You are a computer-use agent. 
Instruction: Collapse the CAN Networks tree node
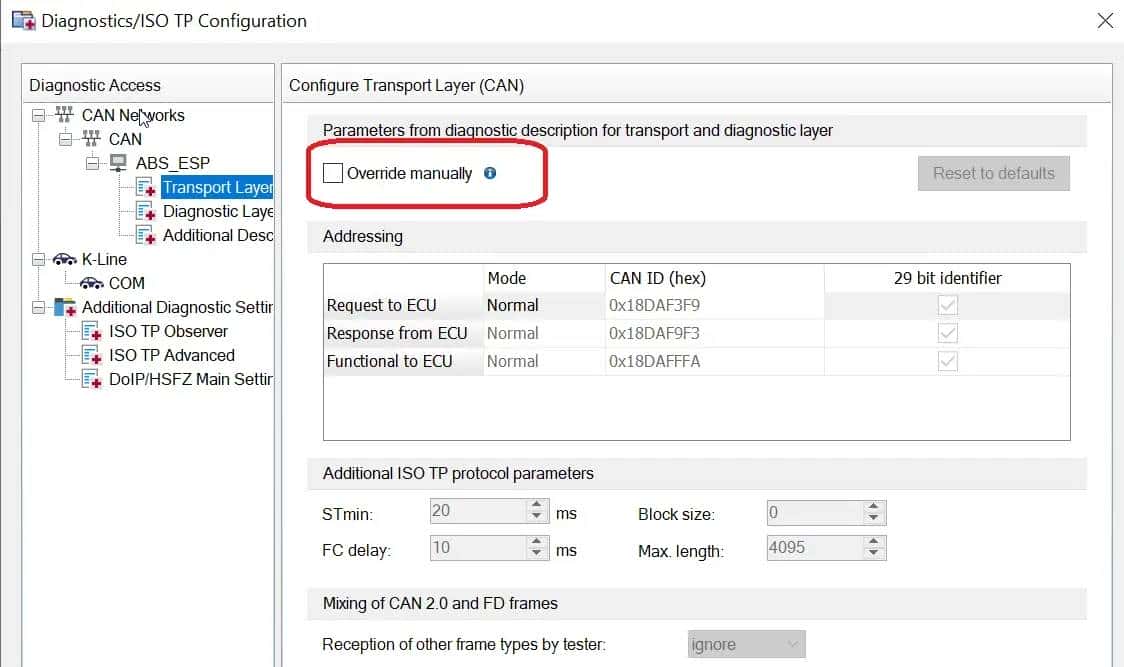pos(39,115)
